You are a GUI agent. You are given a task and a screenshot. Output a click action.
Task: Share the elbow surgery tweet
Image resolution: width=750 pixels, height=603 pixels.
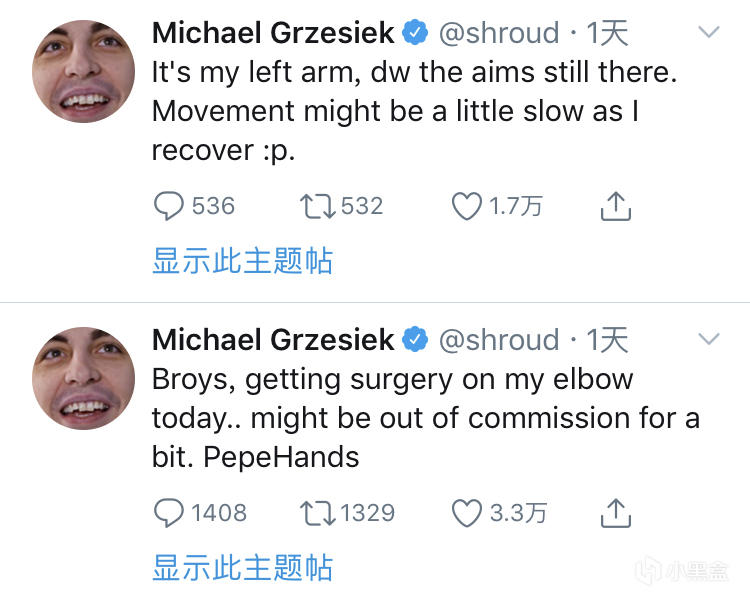(615, 513)
